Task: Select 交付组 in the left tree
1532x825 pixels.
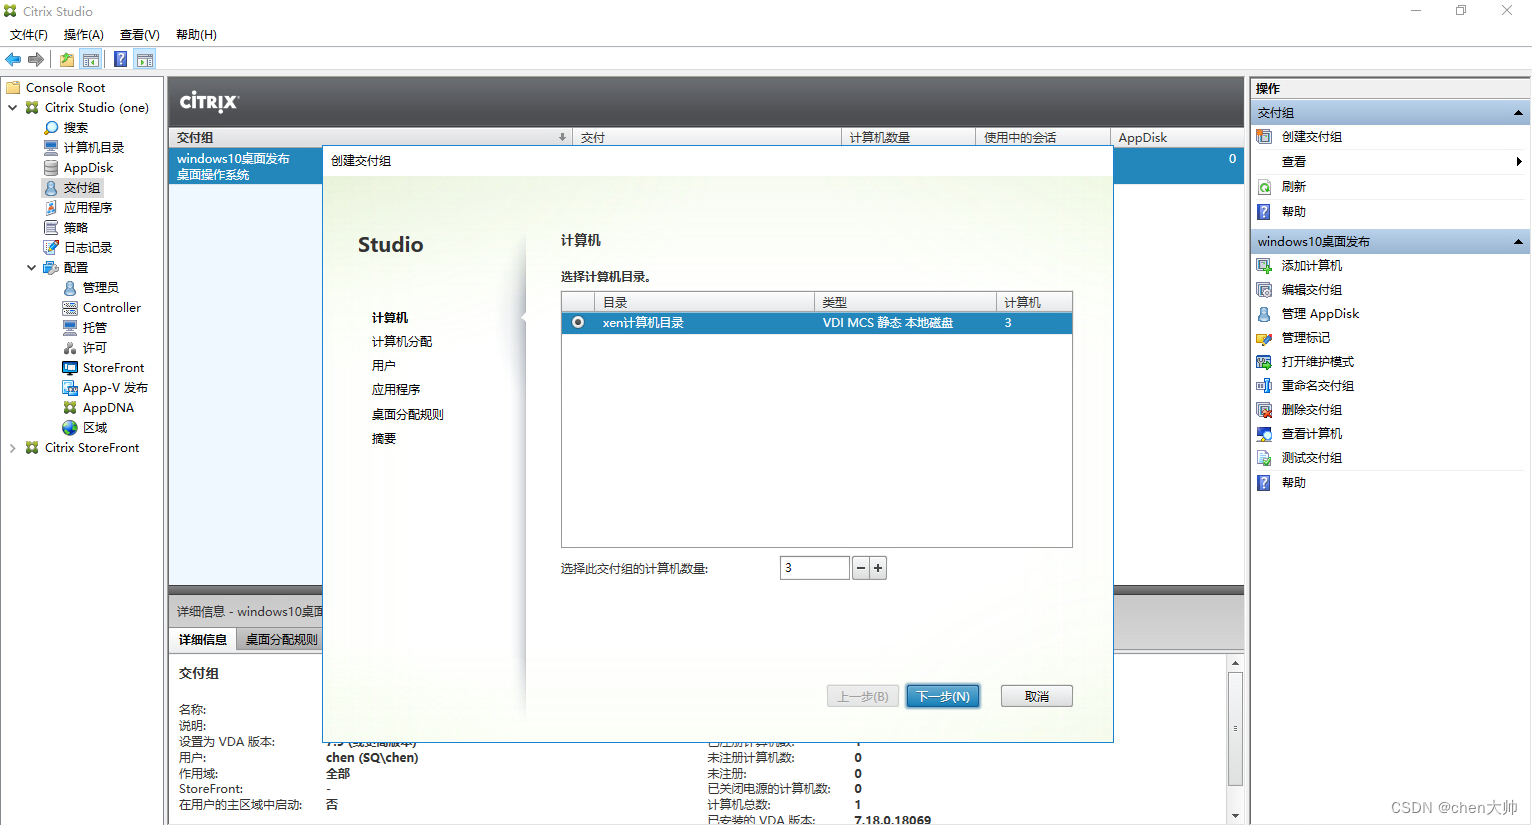Action: point(82,188)
